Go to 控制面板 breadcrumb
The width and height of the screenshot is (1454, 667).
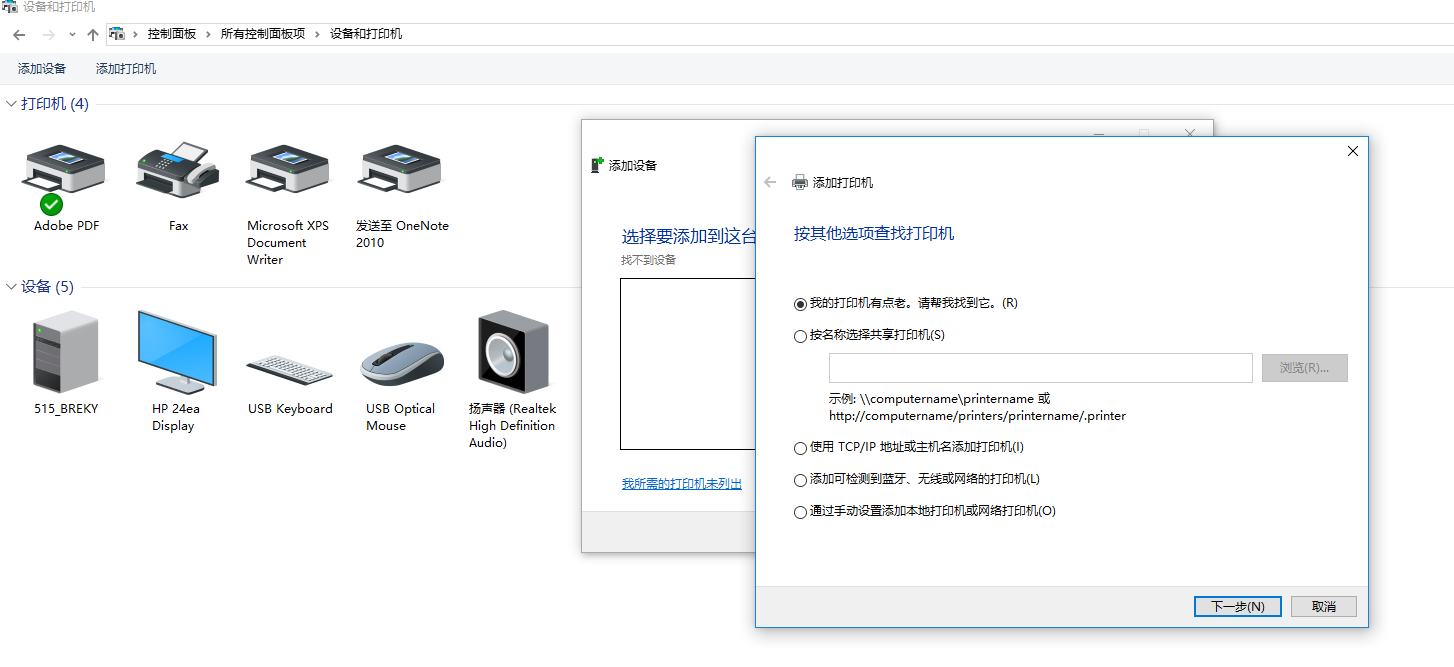coord(172,34)
